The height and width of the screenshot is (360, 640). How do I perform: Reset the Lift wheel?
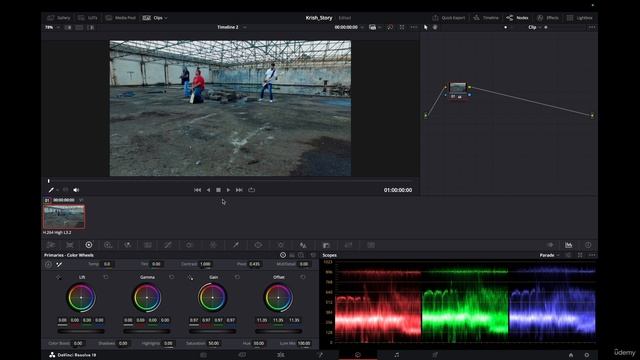click(x=106, y=277)
